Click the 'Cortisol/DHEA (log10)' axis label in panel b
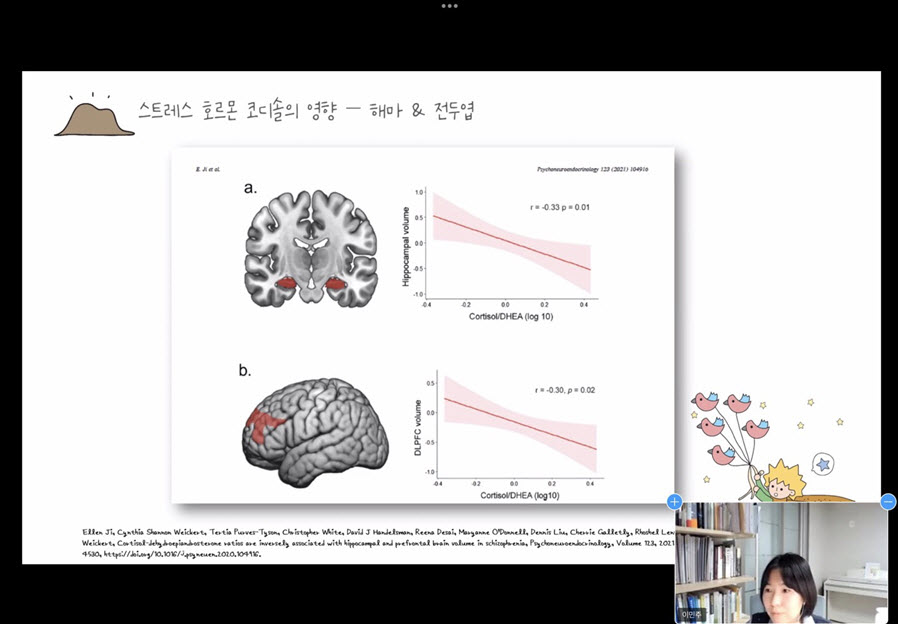898x624 pixels. [519, 496]
